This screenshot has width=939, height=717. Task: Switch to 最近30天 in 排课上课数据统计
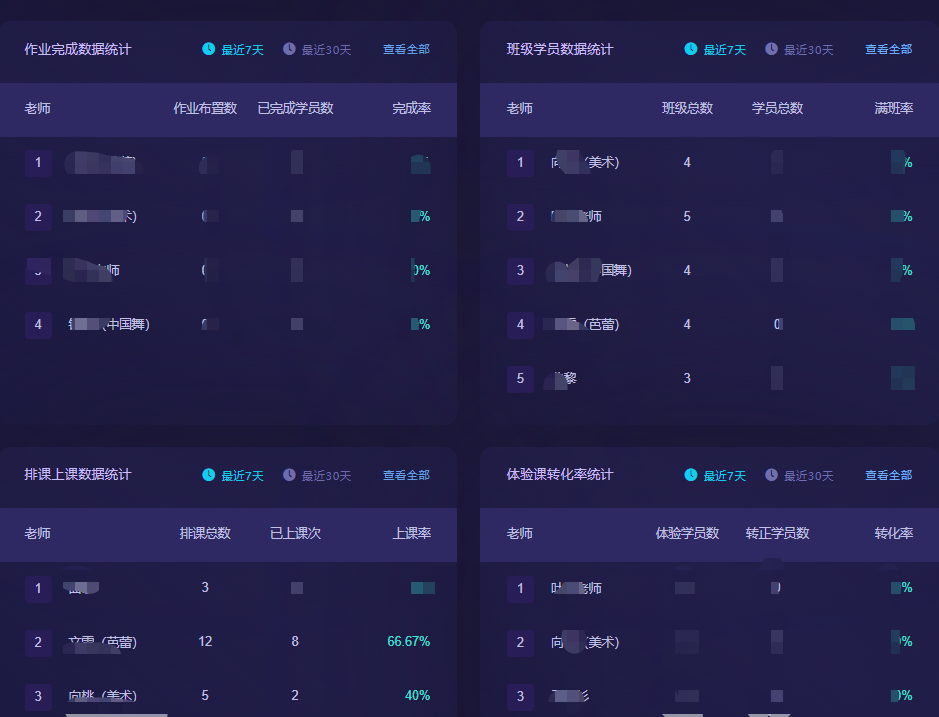click(326, 476)
